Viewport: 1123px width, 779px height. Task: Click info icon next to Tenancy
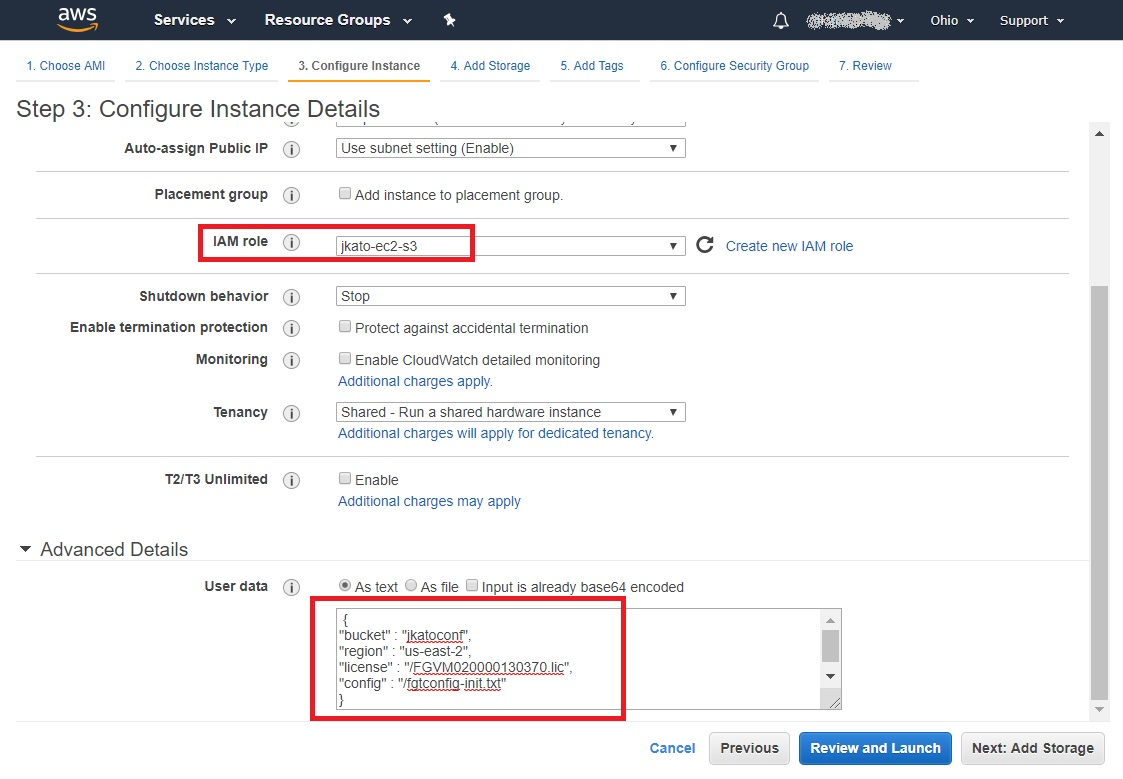click(291, 413)
